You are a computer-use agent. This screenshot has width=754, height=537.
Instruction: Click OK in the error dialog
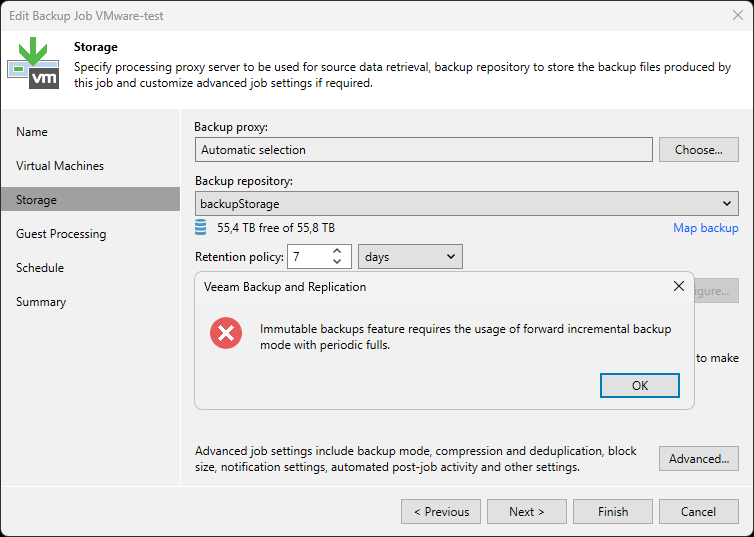tap(640, 386)
